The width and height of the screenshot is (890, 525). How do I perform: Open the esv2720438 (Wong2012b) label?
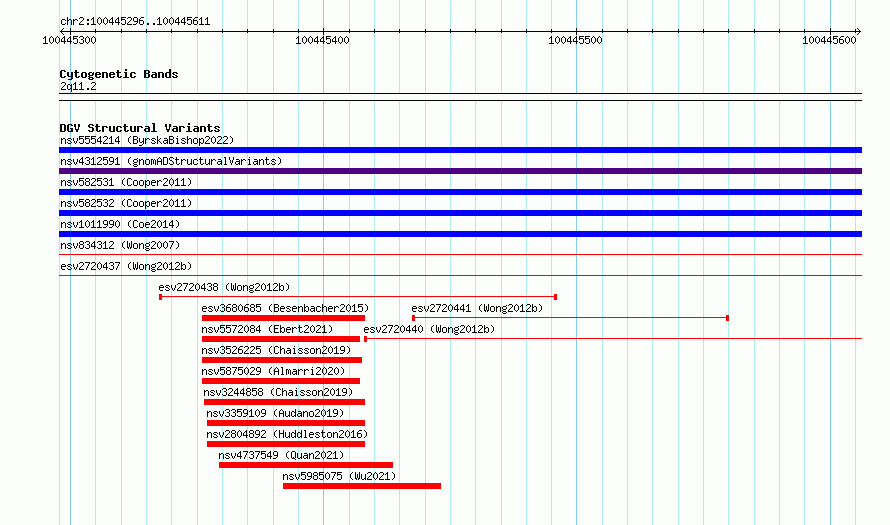[224, 287]
